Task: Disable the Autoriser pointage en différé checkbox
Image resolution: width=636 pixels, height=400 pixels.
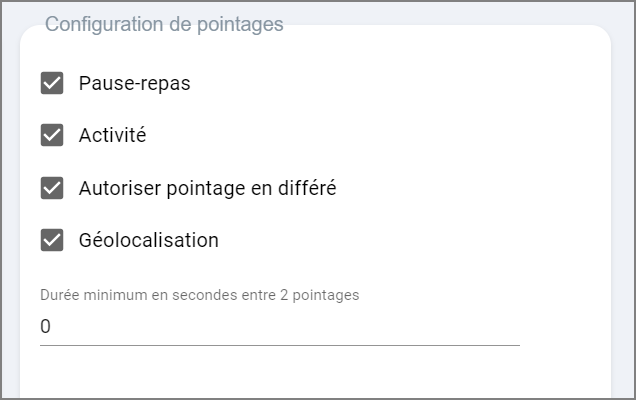Action: coord(52,188)
